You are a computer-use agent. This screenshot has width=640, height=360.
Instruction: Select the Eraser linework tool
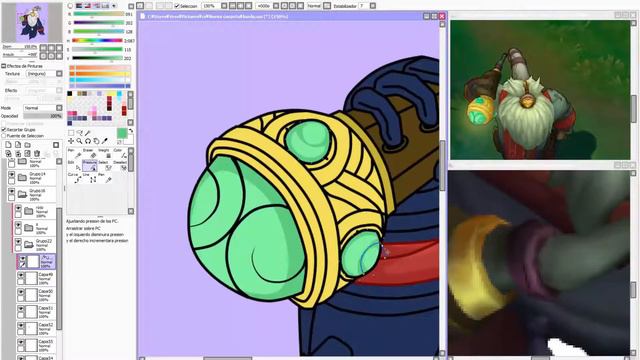[x=89, y=153]
